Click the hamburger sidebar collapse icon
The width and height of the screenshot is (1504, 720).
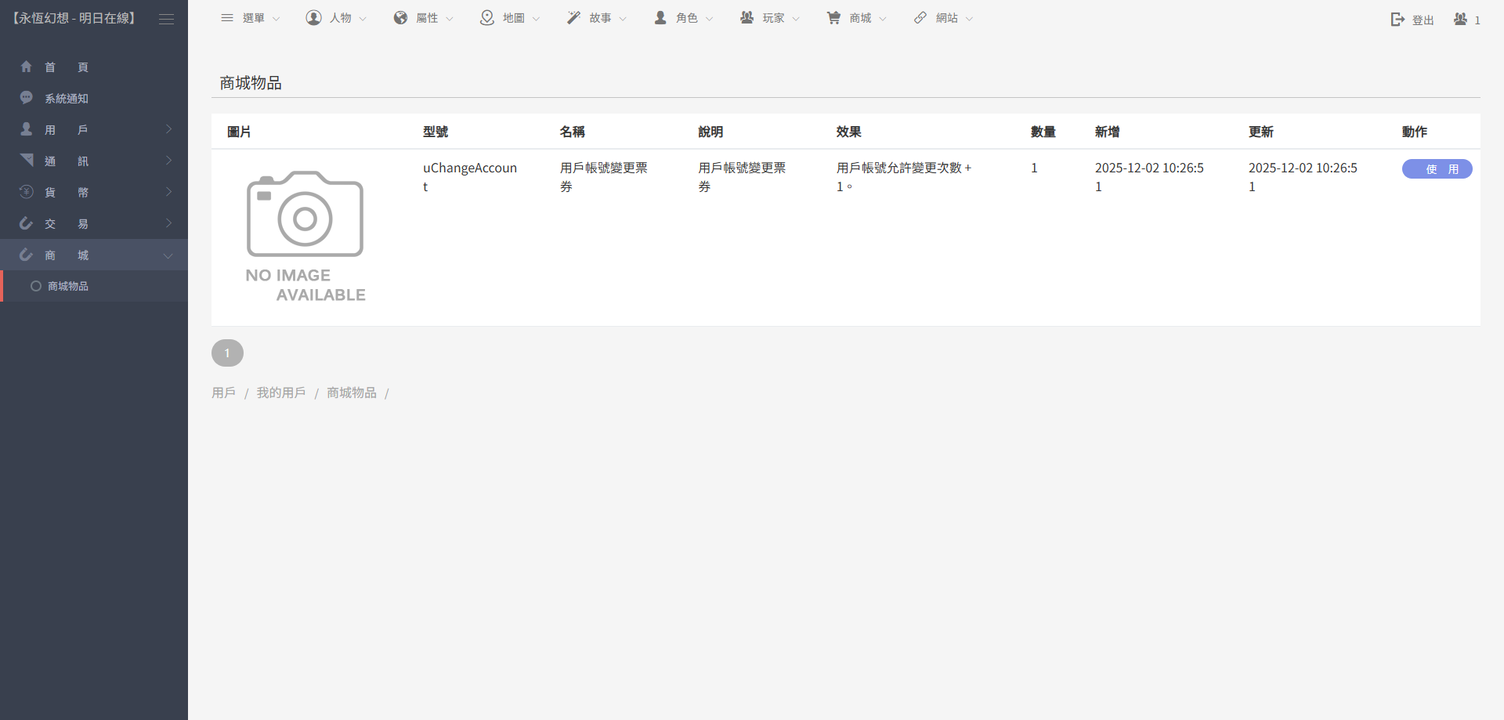(166, 19)
